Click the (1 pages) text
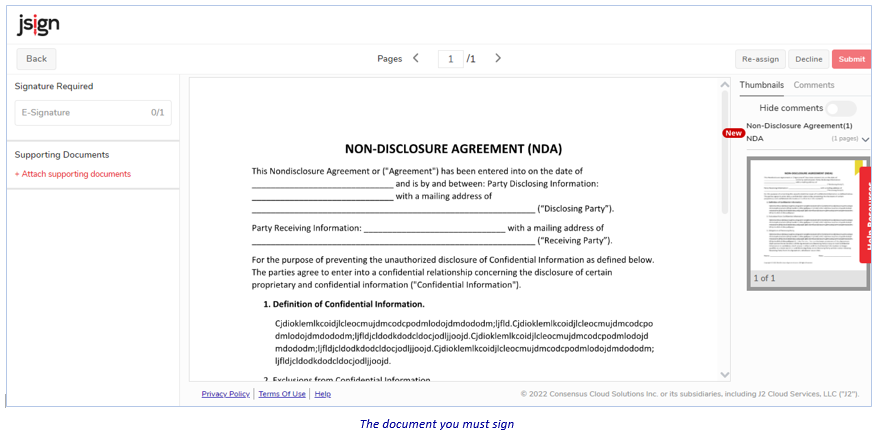 (844, 138)
